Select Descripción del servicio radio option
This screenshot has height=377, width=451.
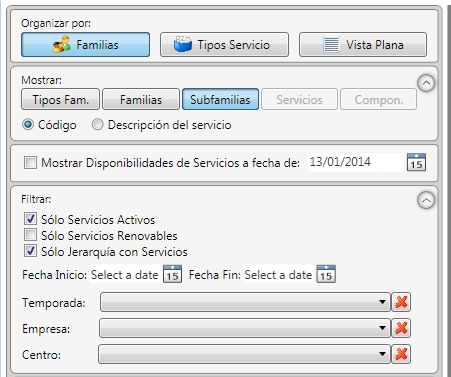click(x=97, y=125)
